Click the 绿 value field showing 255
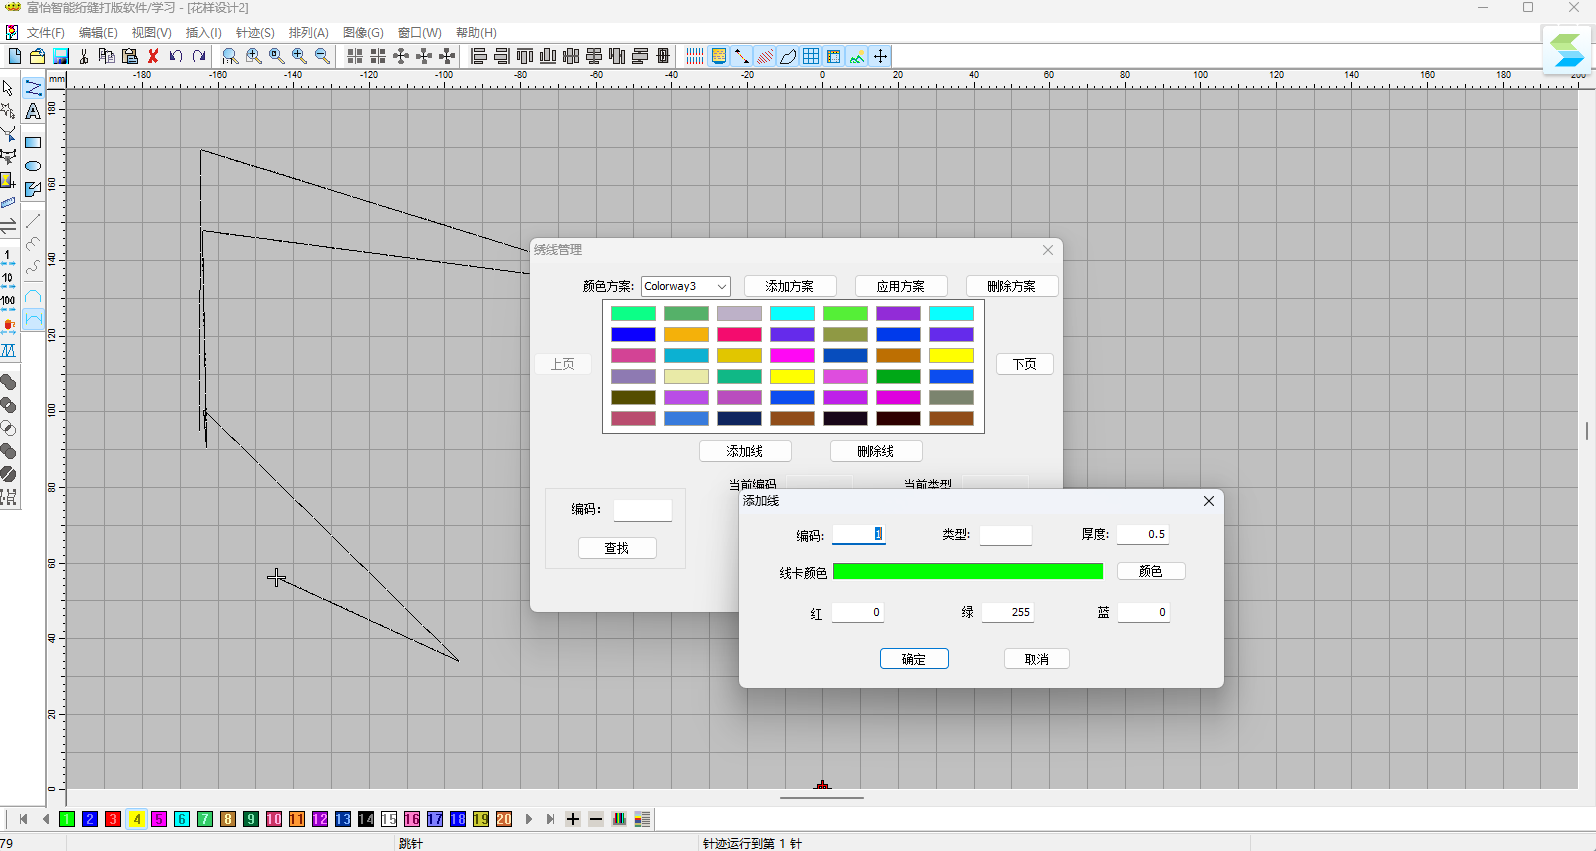This screenshot has width=1596, height=851. pos(1008,612)
